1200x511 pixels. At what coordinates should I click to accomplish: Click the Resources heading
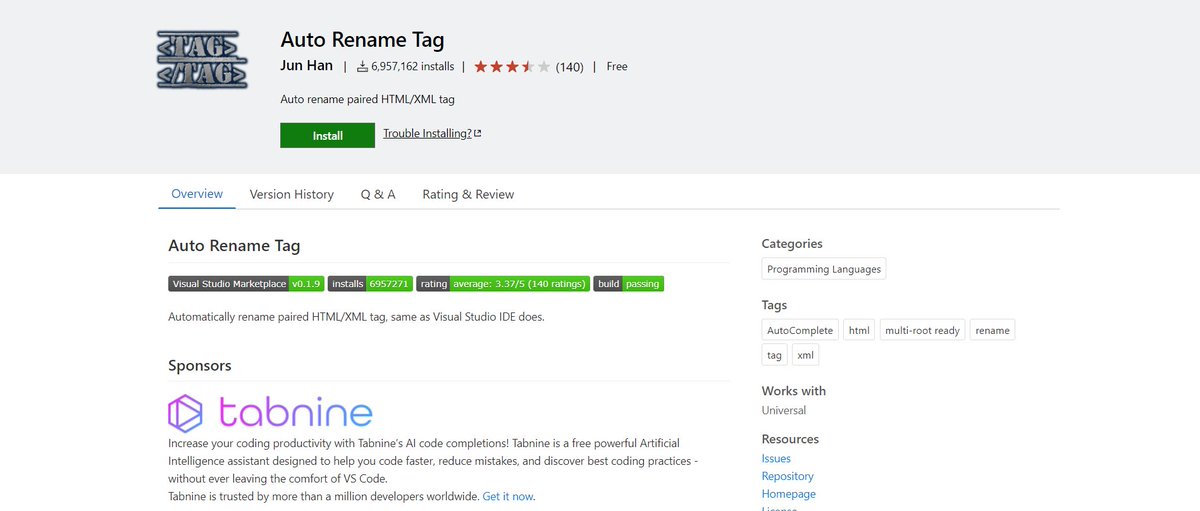tap(790, 439)
